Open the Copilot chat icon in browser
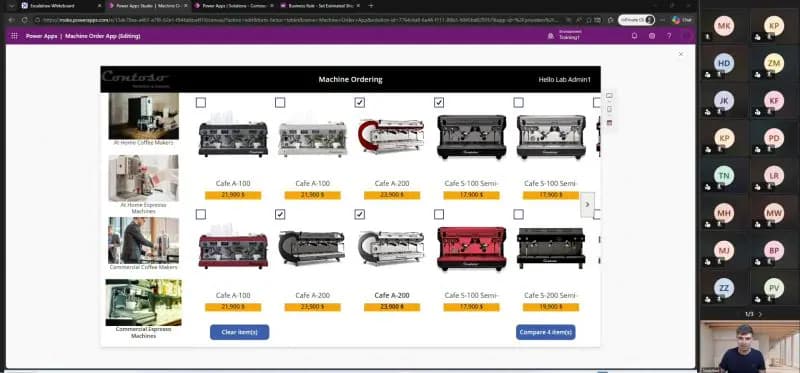This screenshot has width=800, height=373. click(x=681, y=20)
